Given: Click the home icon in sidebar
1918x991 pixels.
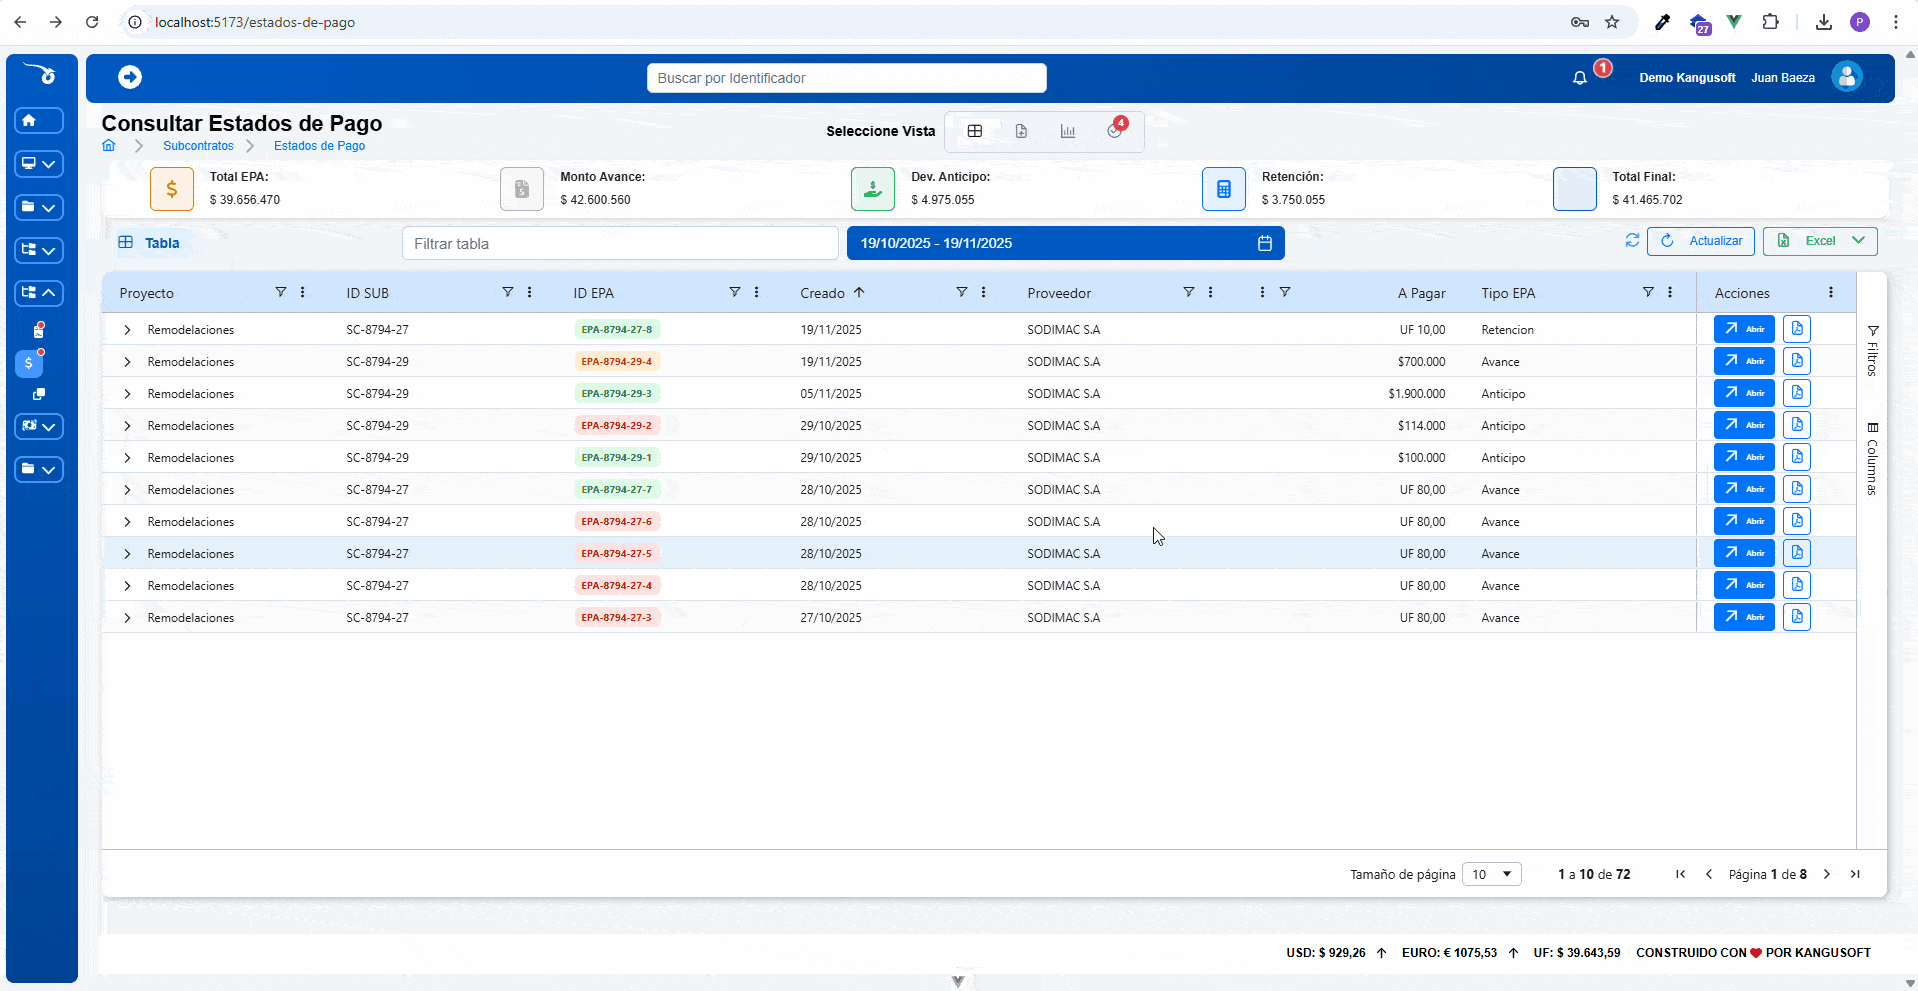Looking at the screenshot, I should tap(39, 120).
